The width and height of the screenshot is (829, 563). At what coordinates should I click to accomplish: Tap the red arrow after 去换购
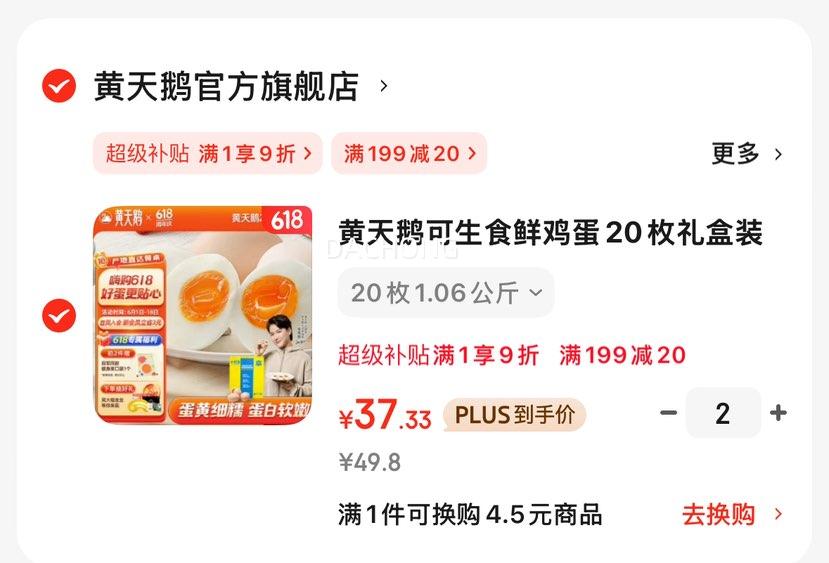[778, 514]
